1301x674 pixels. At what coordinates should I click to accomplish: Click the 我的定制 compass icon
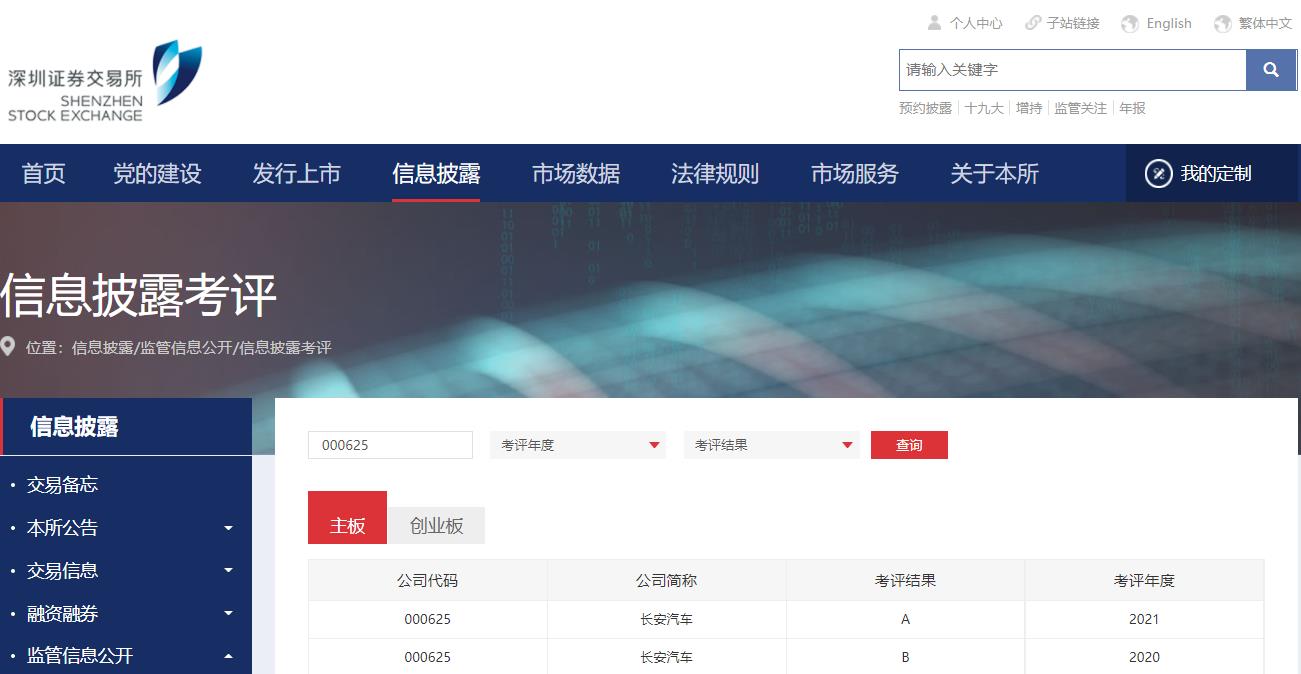coord(1158,173)
